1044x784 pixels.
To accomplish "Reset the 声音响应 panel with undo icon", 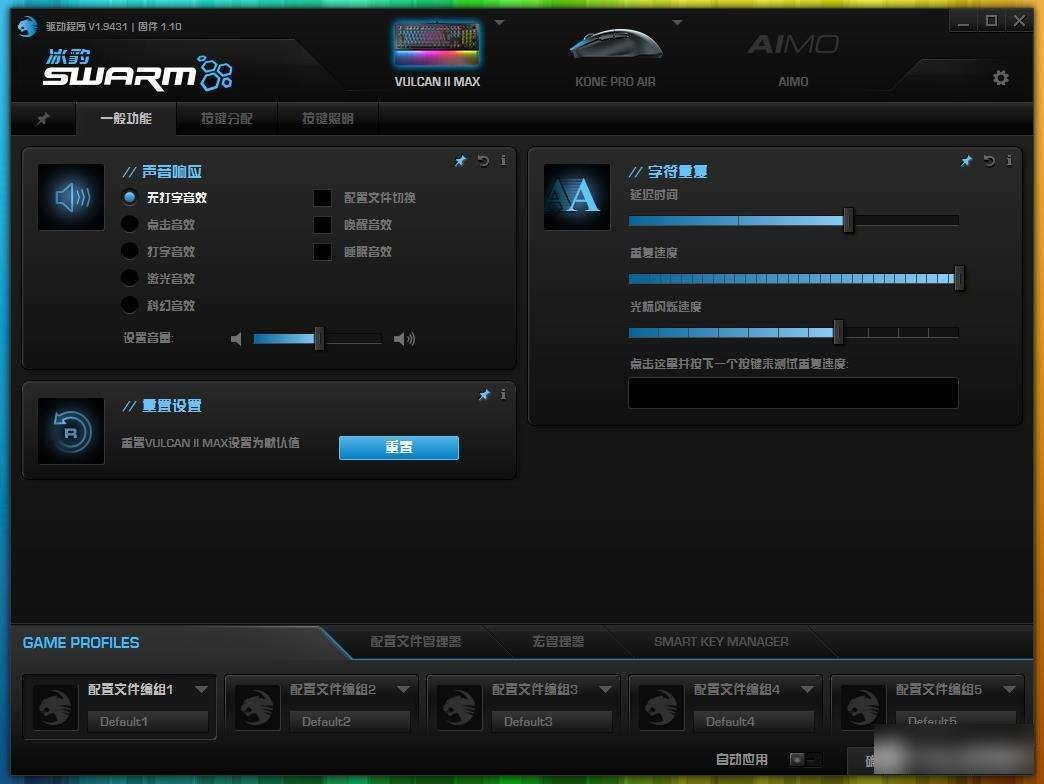I will [x=483, y=160].
